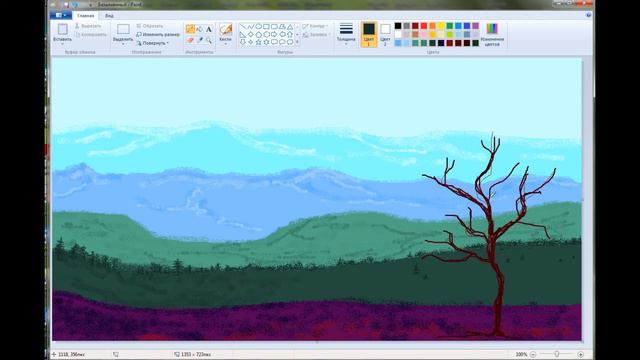
Task: Click the zoom slider handle
Action: pyautogui.click(x=557, y=354)
